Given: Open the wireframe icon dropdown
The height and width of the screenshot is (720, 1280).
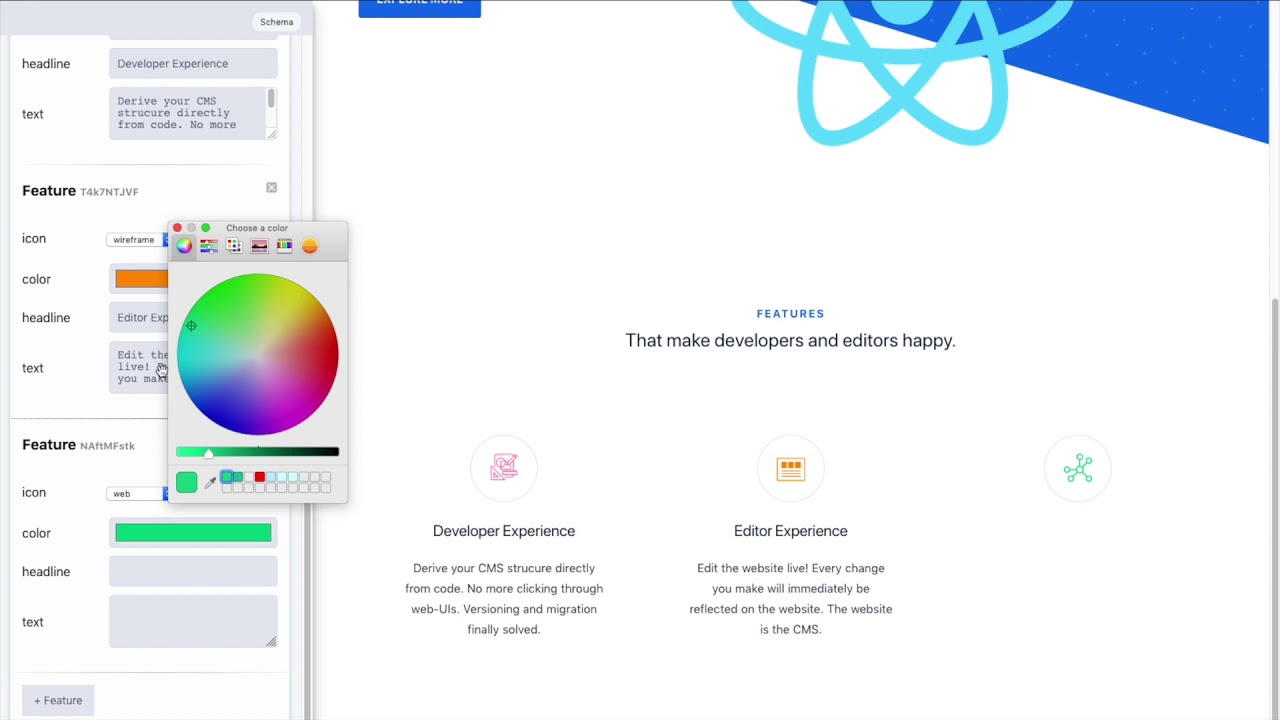Looking at the screenshot, I should [x=137, y=240].
